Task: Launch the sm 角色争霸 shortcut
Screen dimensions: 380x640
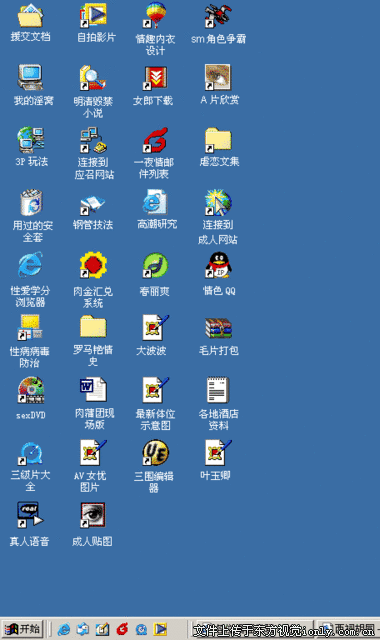Action: 218,16
